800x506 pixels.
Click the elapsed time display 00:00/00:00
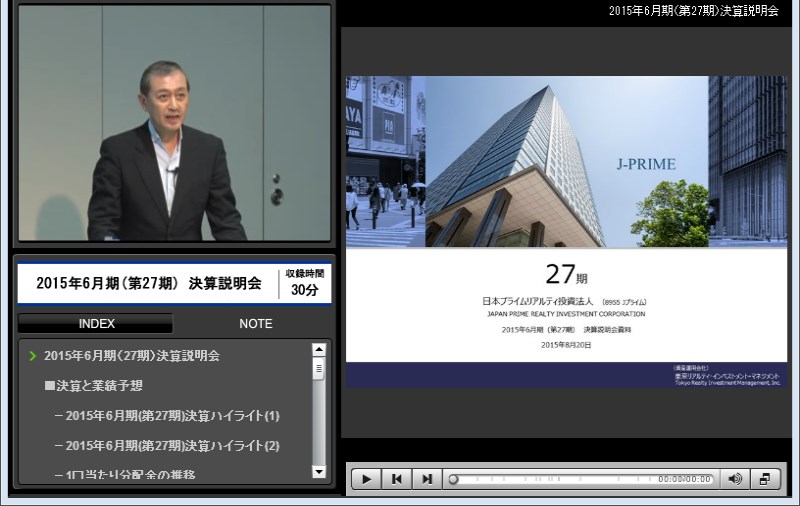point(684,479)
